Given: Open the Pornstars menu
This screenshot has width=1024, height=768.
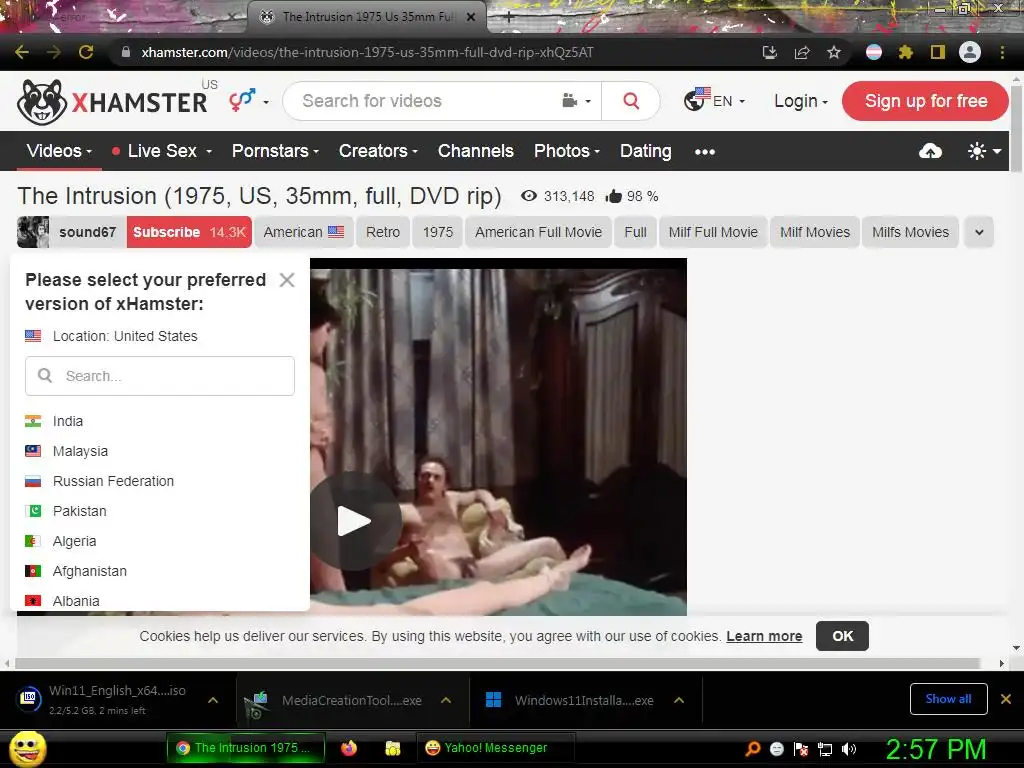Looking at the screenshot, I should coord(275,151).
